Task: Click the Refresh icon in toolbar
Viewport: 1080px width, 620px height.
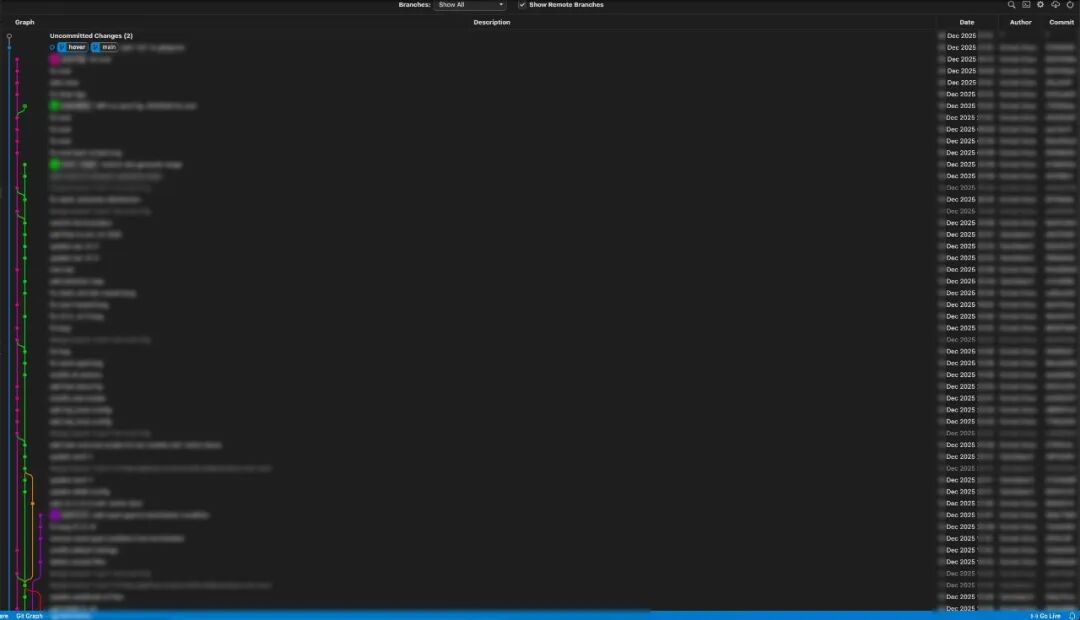Action: (1070, 5)
